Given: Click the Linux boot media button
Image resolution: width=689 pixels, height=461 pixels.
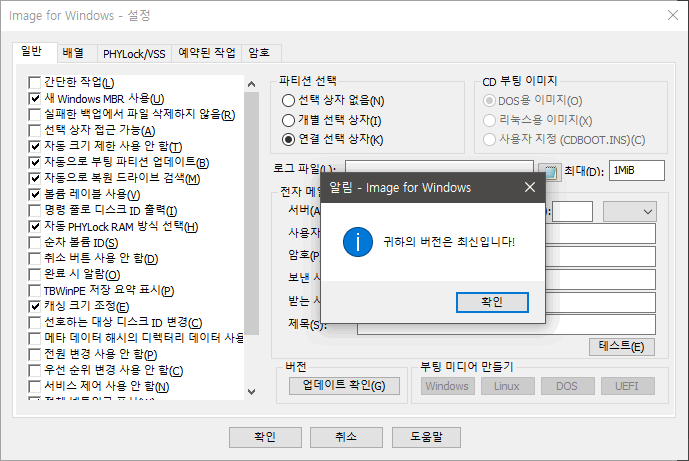Looking at the screenshot, I should pyautogui.click(x=508, y=386).
